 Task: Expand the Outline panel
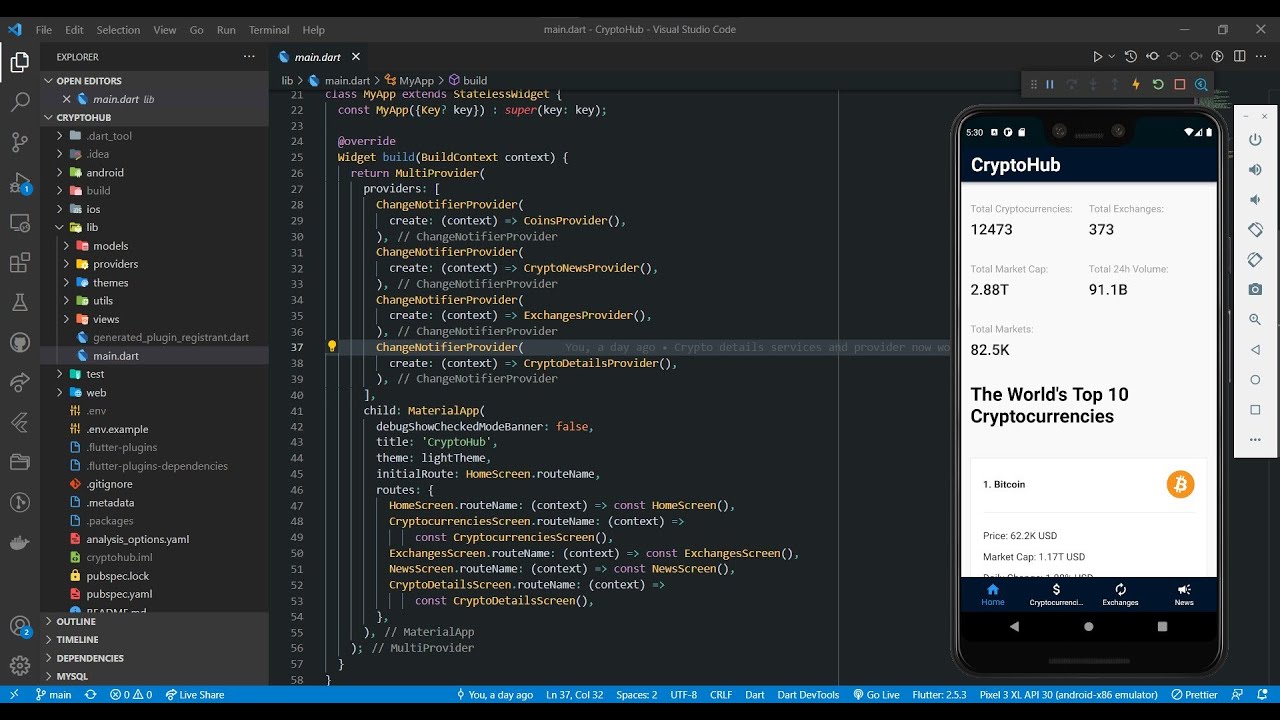154,621
